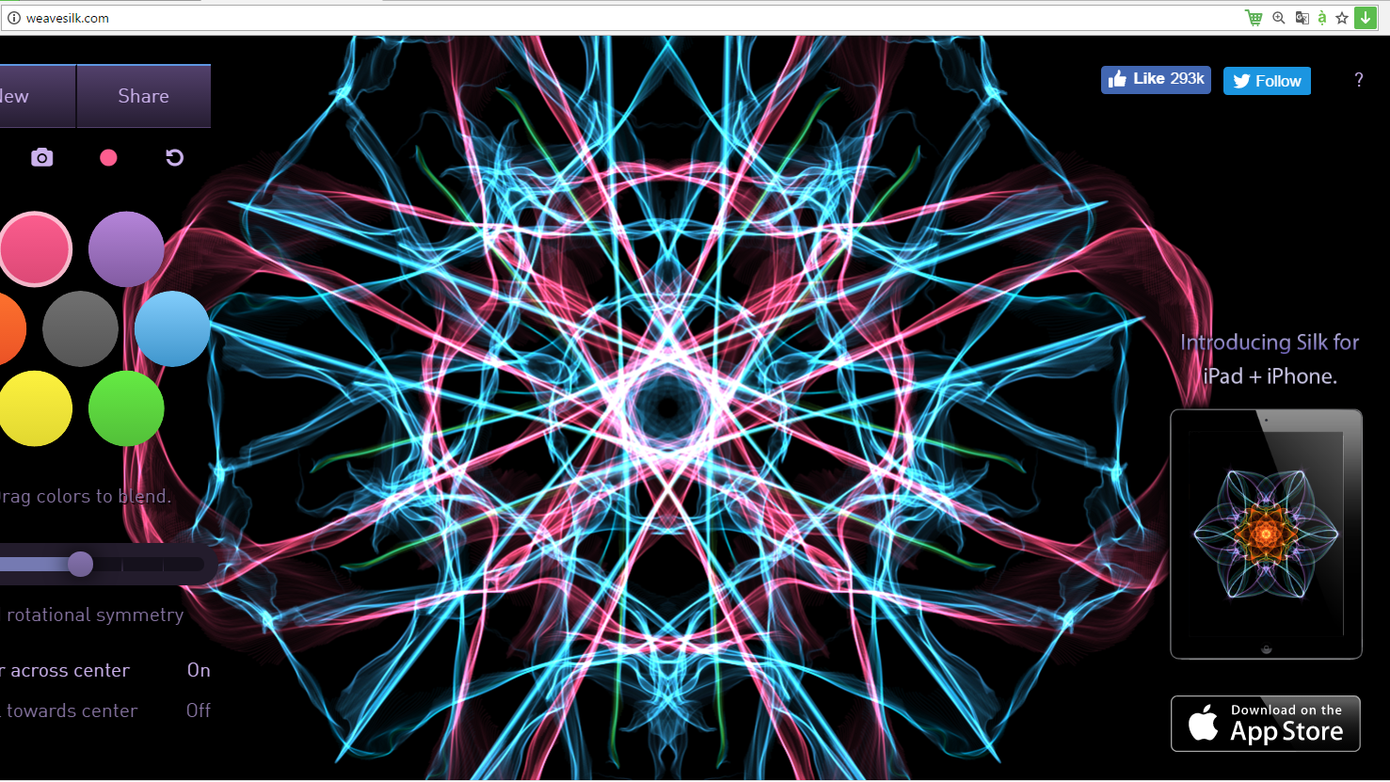Click the rotational symmetry slider handle
This screenshot has height=782, width=1390.
point(81,565)
